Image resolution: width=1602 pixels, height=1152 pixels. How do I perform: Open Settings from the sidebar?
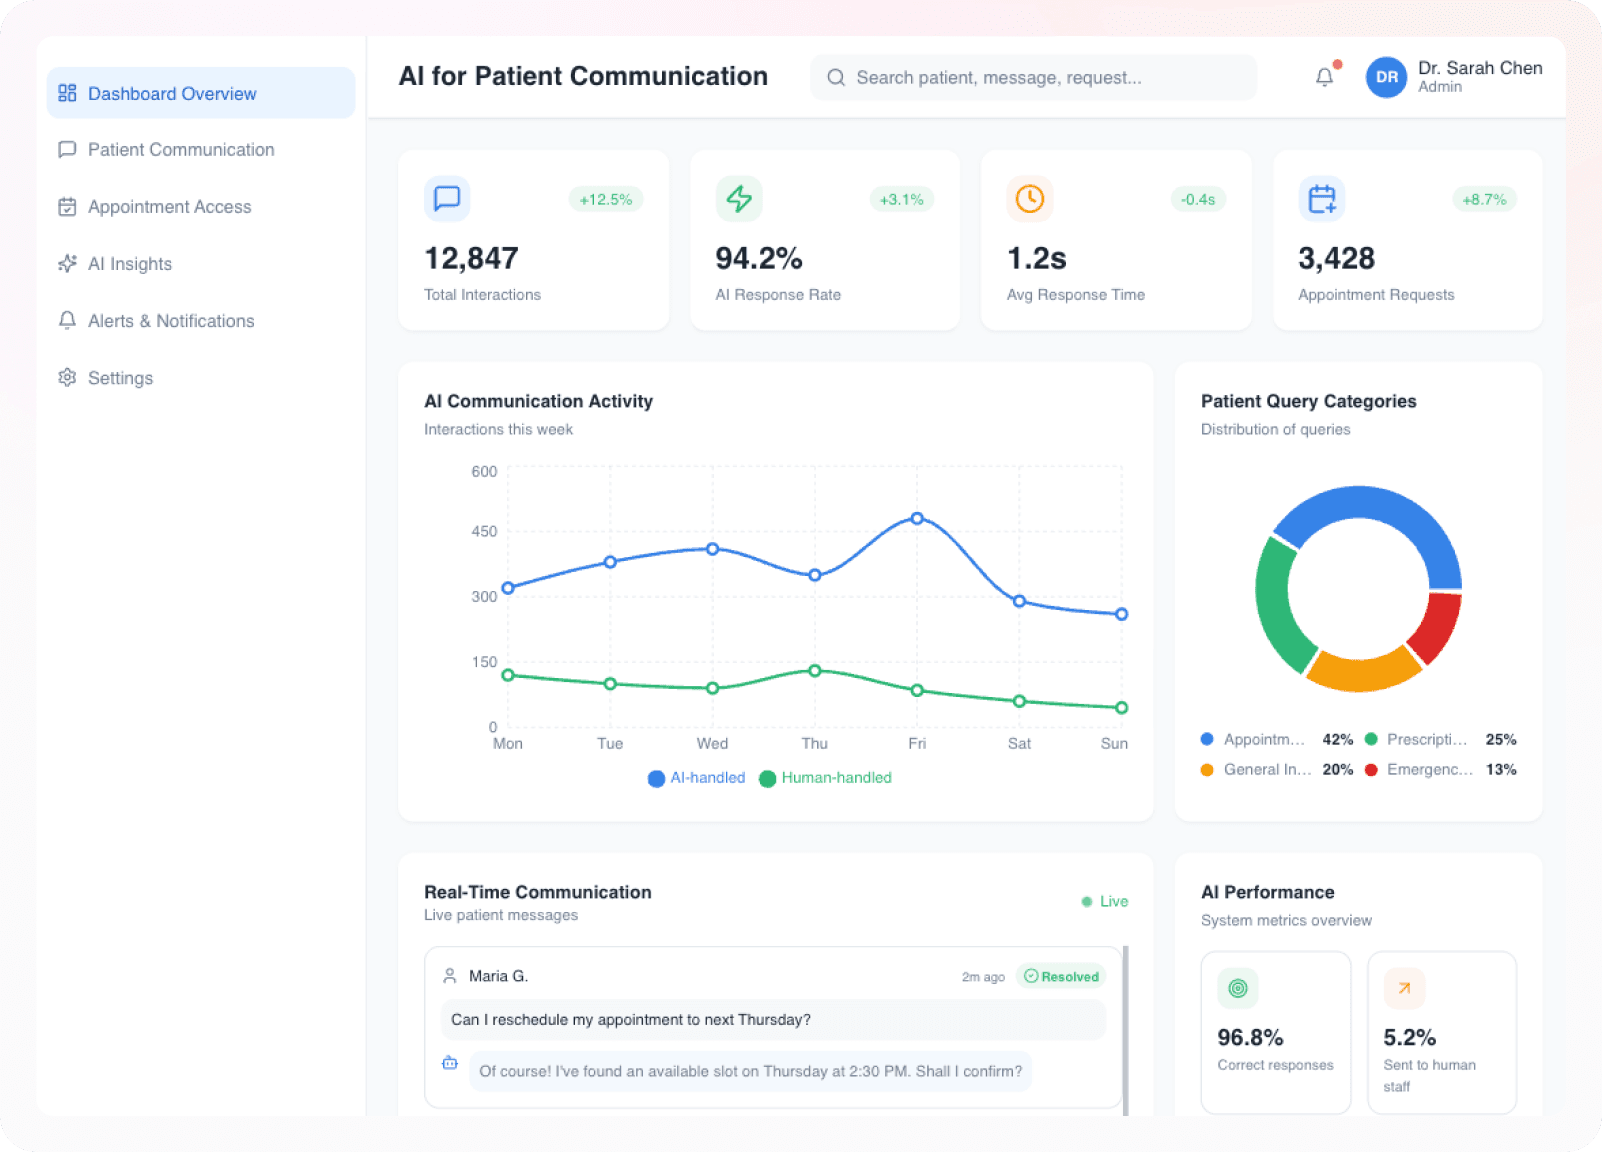coord(120,377)
